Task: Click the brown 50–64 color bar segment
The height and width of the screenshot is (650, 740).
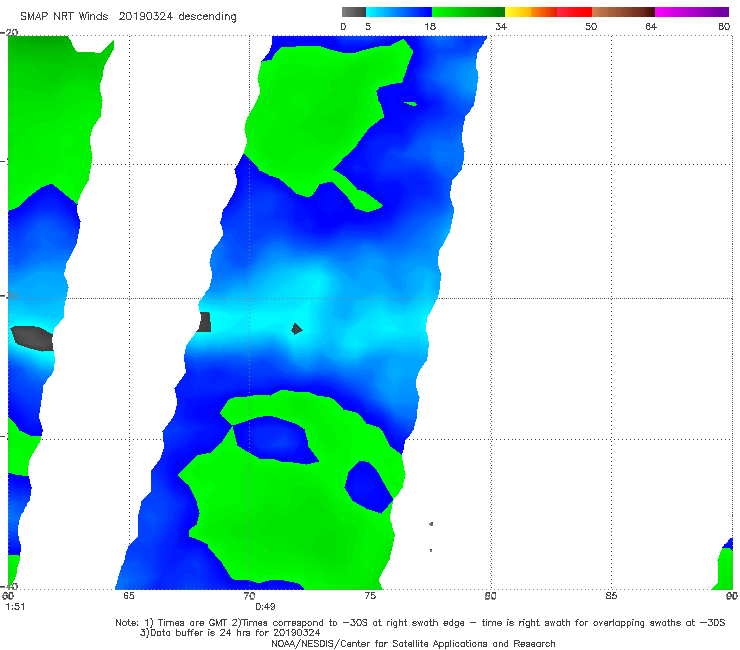Action: (623, 12)
